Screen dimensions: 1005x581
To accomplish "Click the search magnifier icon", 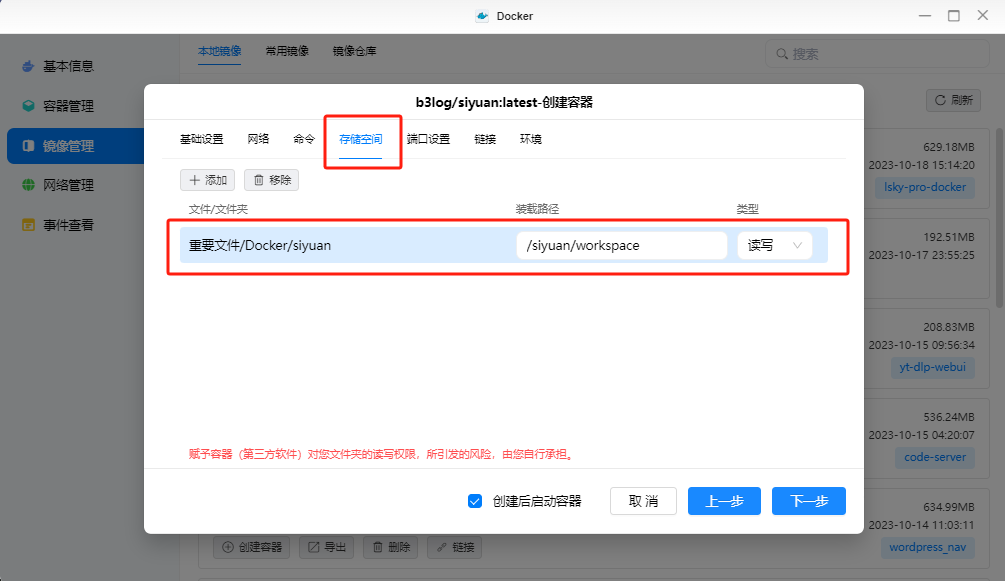I will point(781,54).
